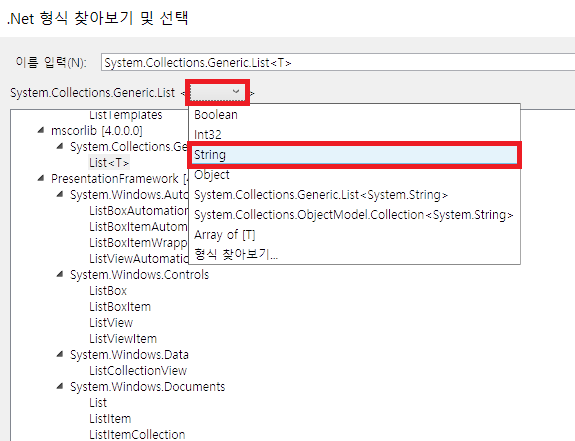Open the generic type parameter dropdown
Image resolution: width=575 pixels, height=441 pixels.
pyautogui.click(x=217, y=92)
